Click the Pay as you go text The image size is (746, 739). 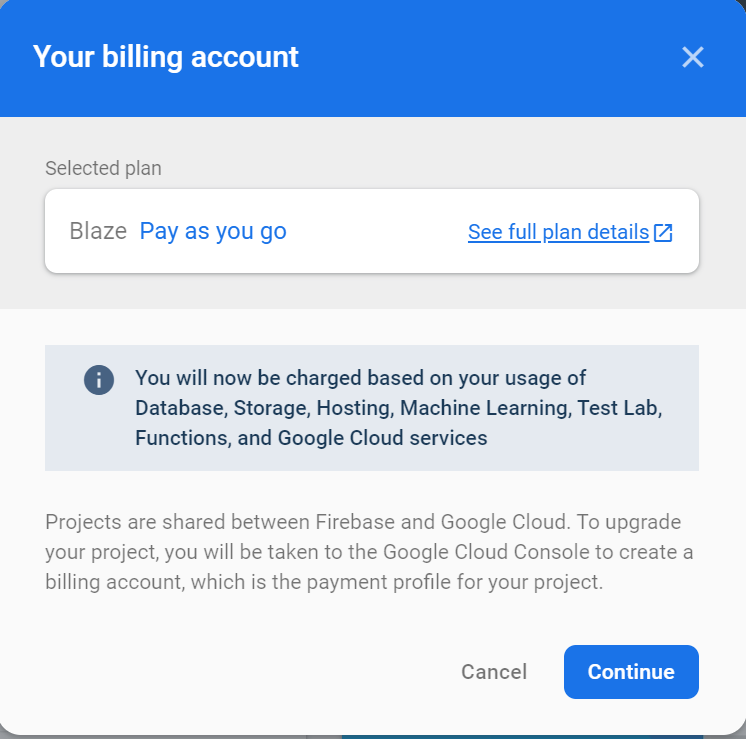pyautogui.click(x=213, y=231)
